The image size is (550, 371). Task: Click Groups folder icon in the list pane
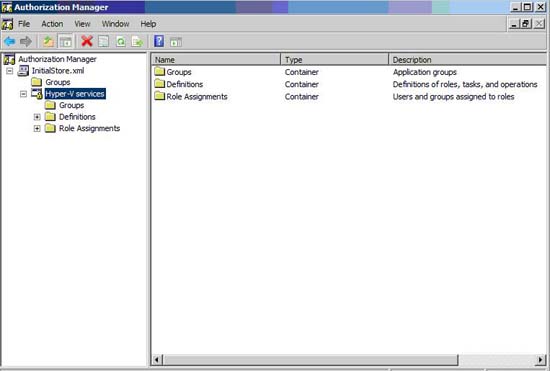160,72
